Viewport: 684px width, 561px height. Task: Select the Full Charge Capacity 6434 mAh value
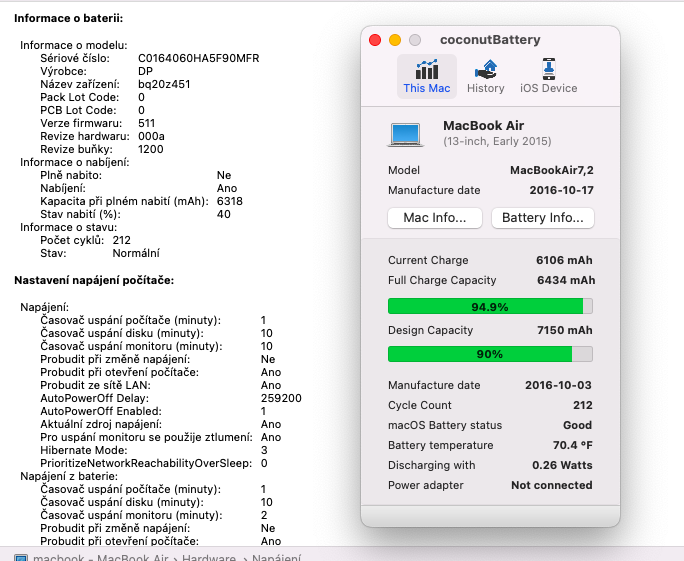(566, 280)
